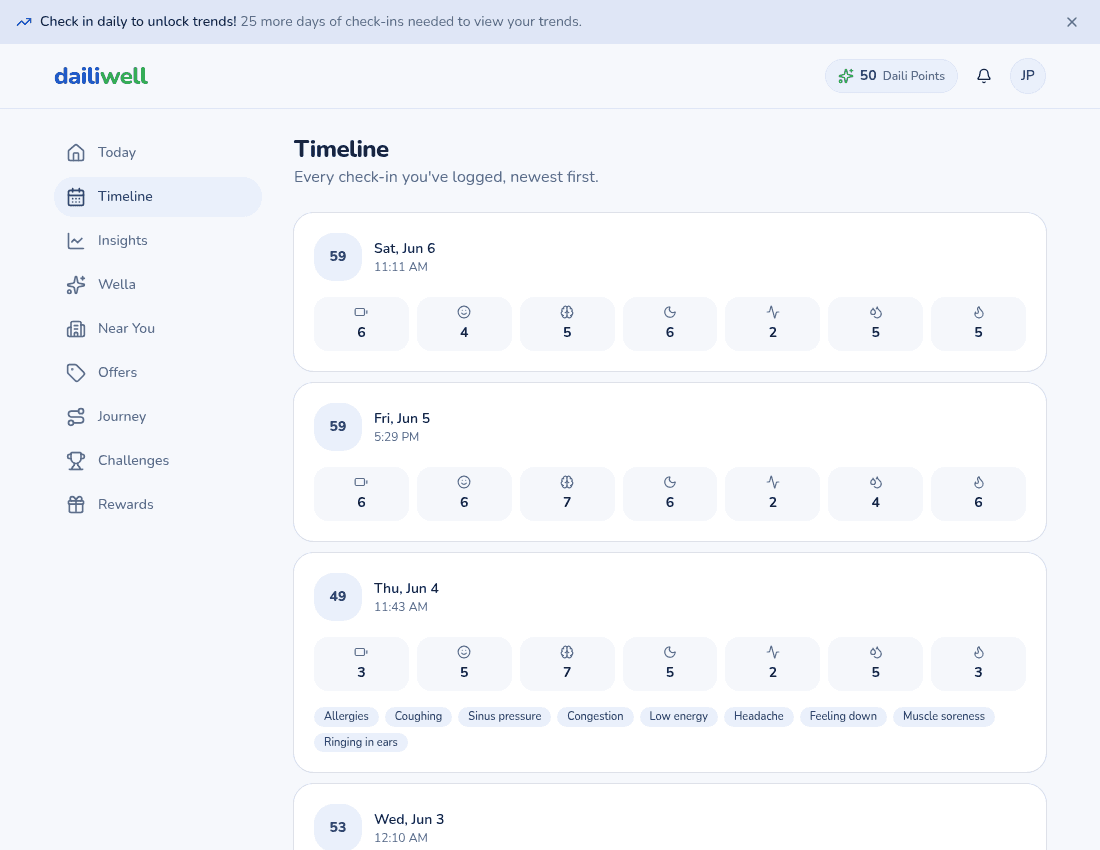Click the Insights chart icon
The width and height of the screenshot is (1100, 850).
point(76,241)
